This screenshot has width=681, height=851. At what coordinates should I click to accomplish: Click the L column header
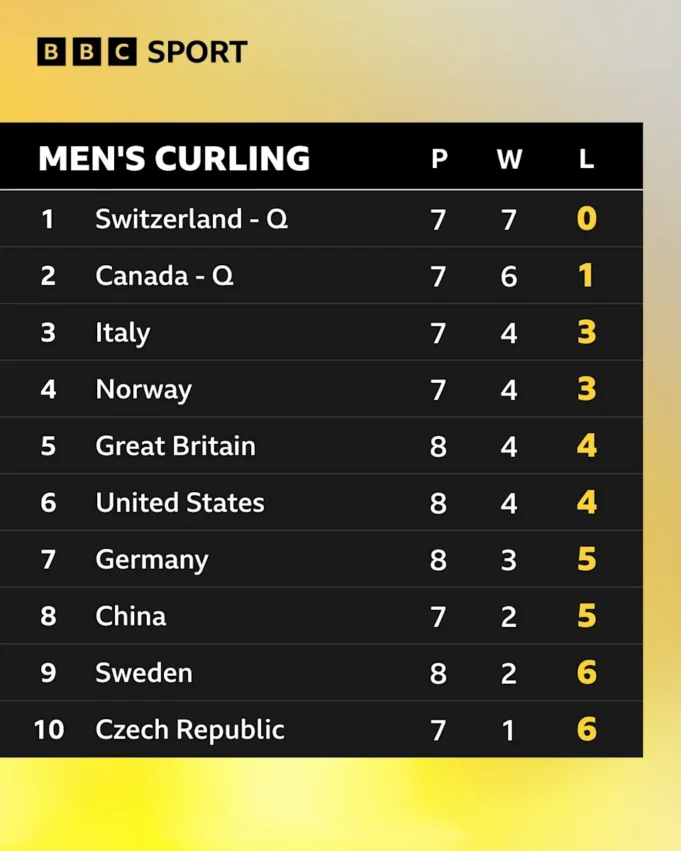(586, 159)
